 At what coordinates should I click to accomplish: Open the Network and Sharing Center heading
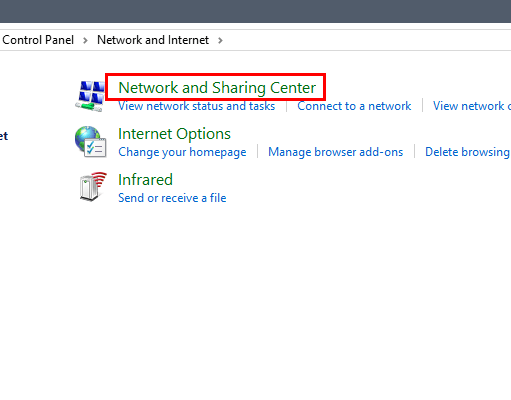pos(217,88)
